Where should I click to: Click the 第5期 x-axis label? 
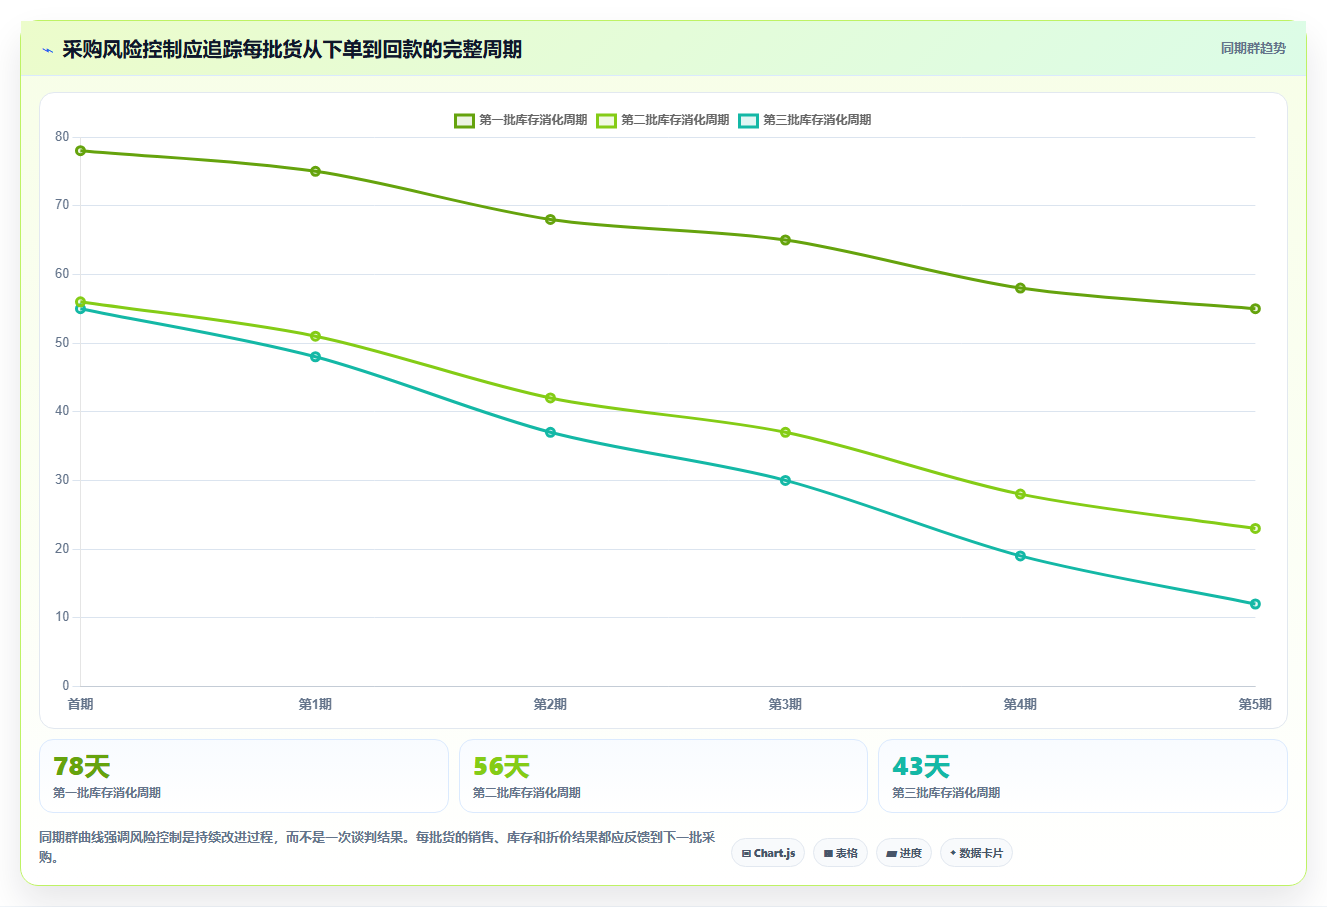coord(1255,705)
